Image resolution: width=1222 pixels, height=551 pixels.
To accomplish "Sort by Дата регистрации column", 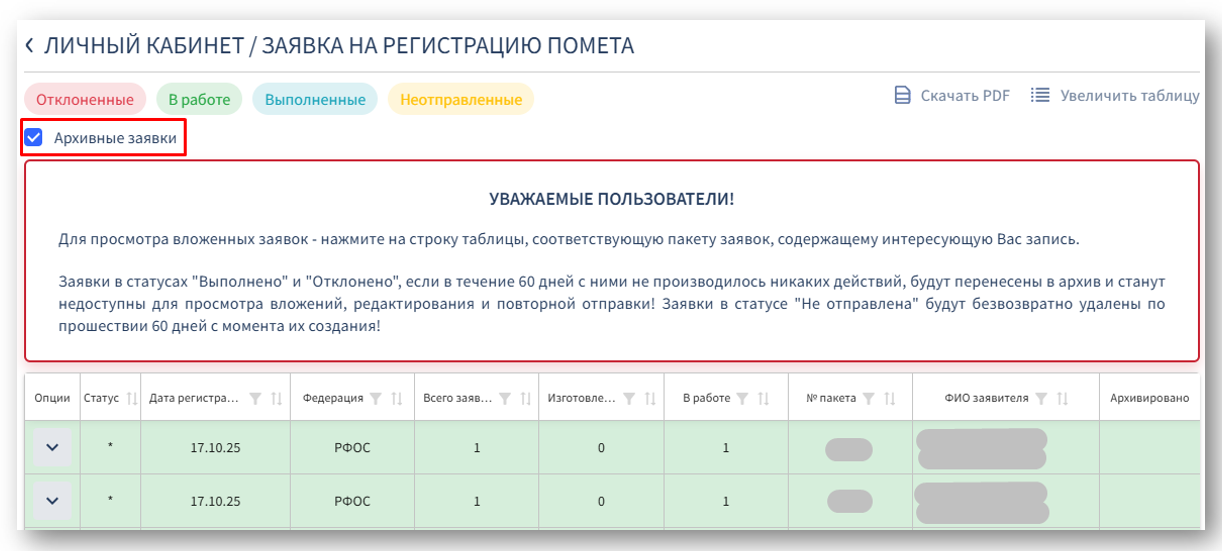I will pos(276,398).
